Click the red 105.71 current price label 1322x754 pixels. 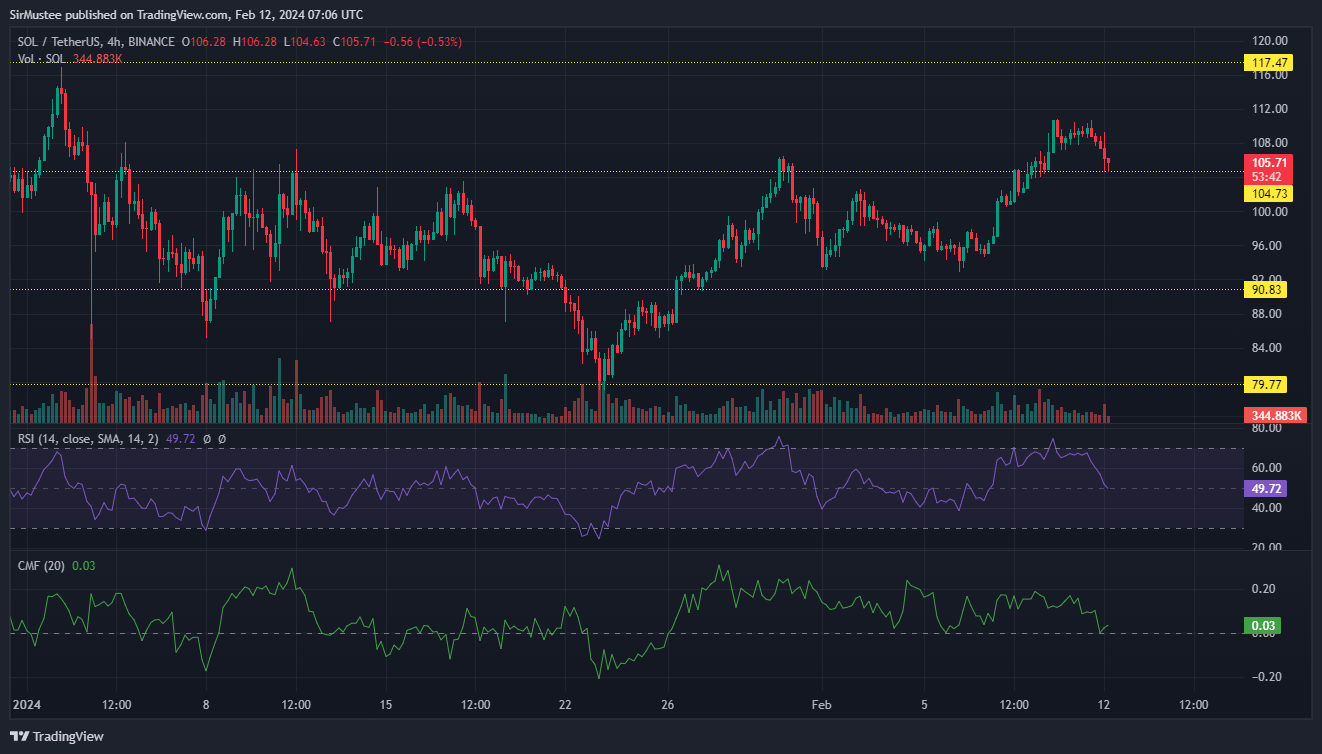click(1268, 162)
